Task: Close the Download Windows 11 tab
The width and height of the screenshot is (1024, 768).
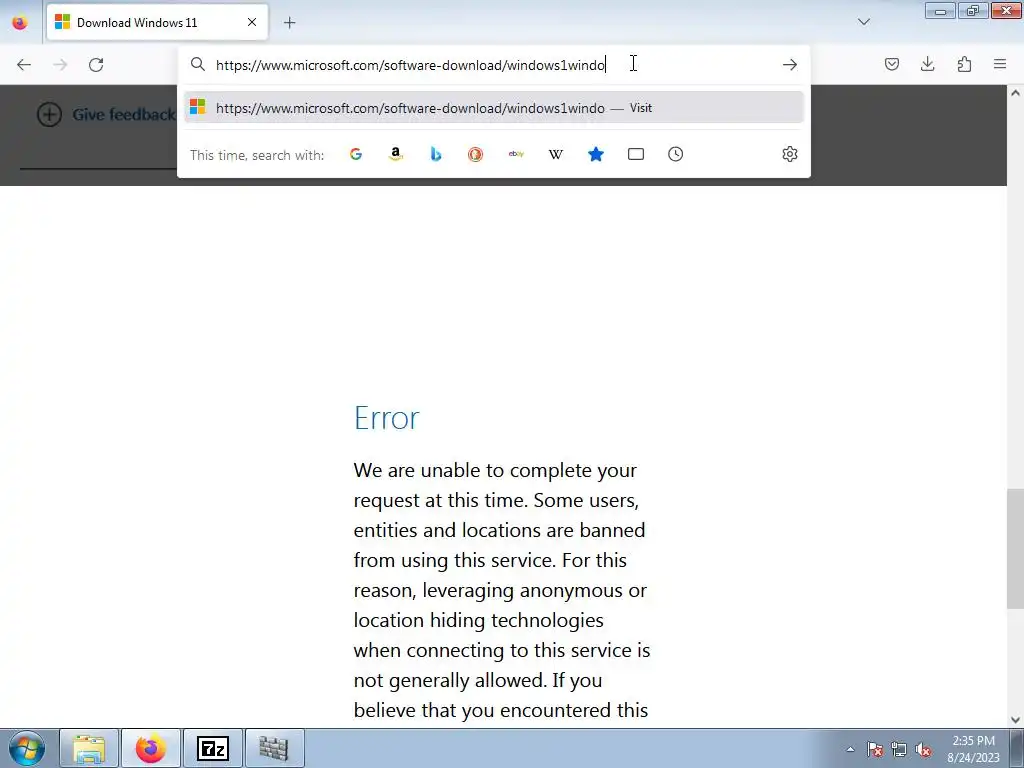Action: (x=252, y=22)
